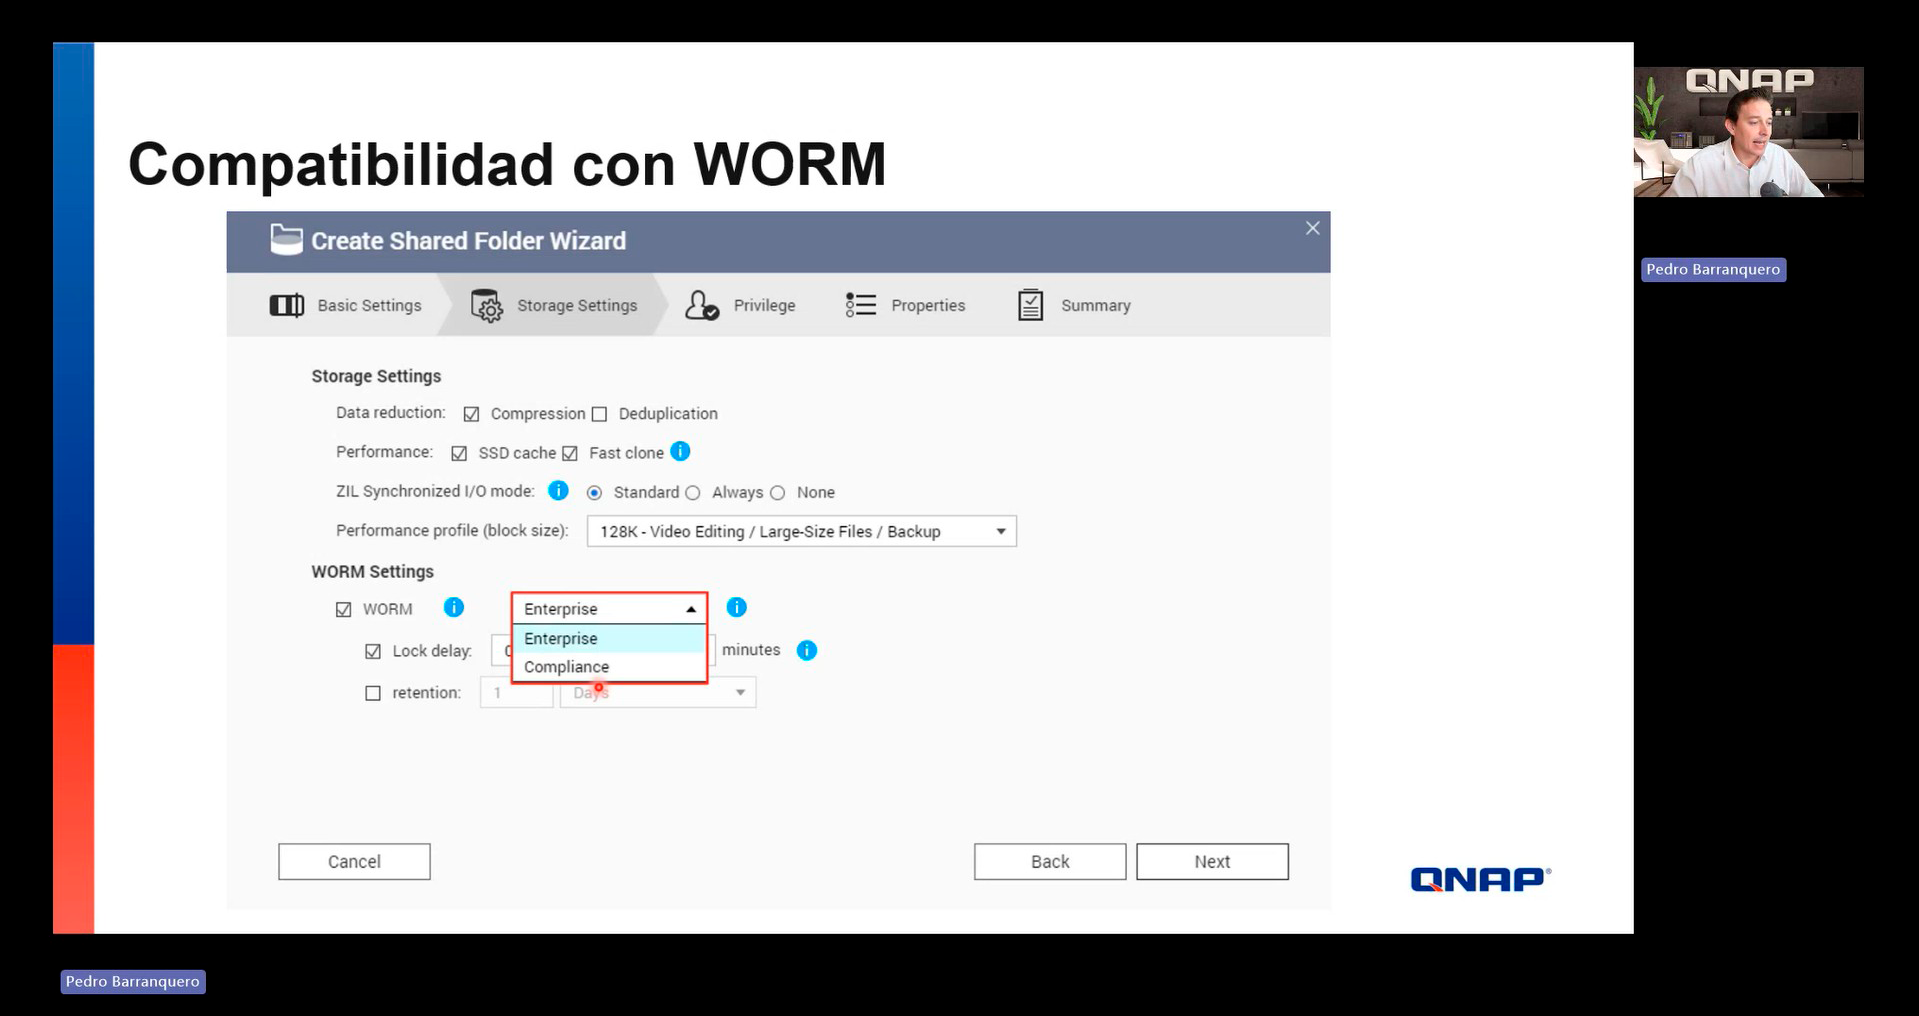The width and height of the screenshot is (1919, 1016).
Task: Show info for ZIL Synchronized I/O mode
Action: point(558,491)
